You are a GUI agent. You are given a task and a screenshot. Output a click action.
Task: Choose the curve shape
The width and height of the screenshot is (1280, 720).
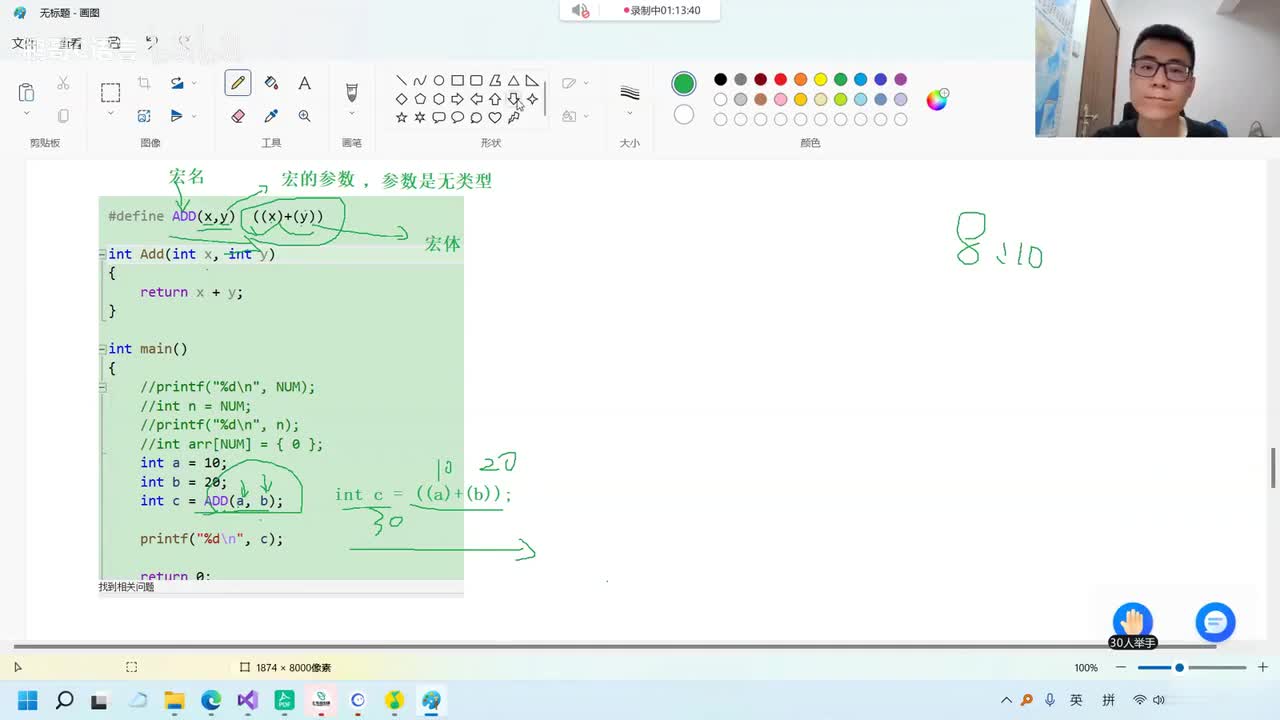pyautogui.click(x=420, y=81)
